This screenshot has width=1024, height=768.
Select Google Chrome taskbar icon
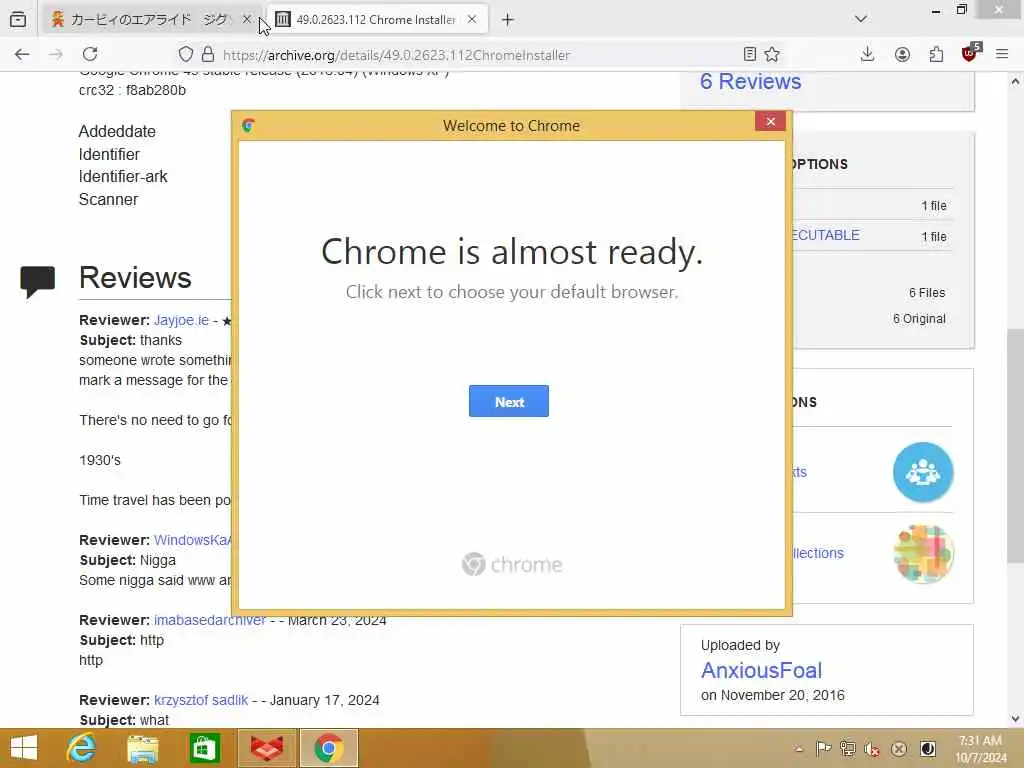tap(329, 748)
